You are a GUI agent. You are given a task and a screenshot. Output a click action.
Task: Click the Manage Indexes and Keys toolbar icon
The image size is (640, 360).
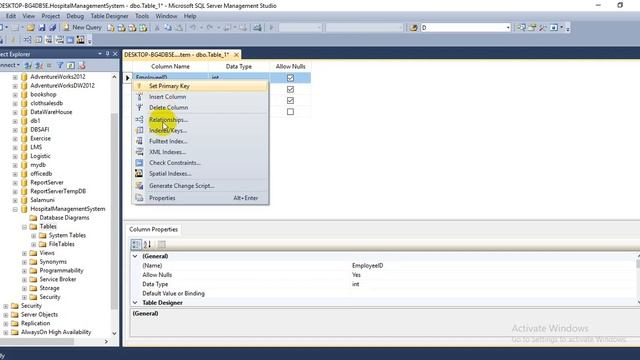pyautogui.click(x=38, y=40)
